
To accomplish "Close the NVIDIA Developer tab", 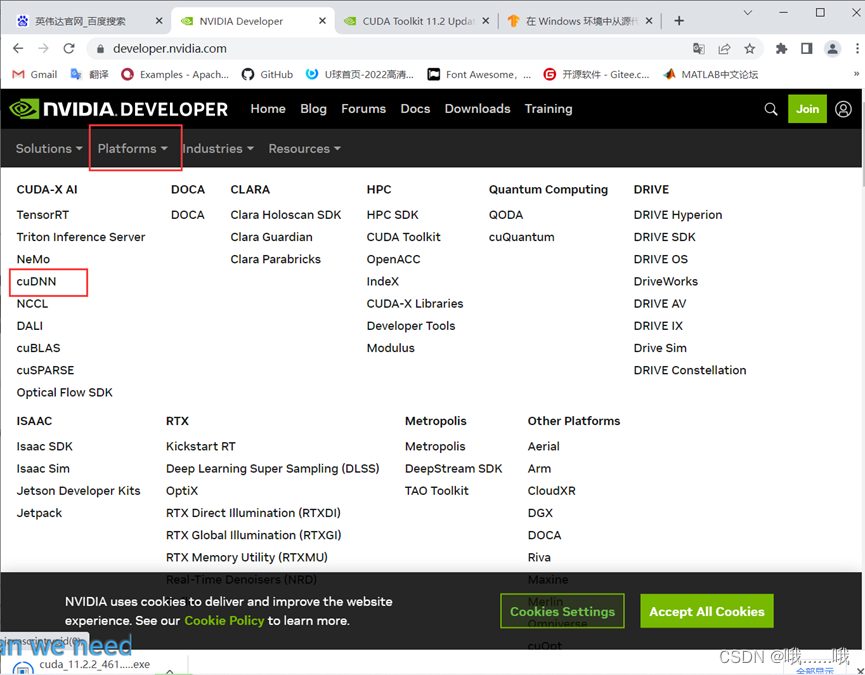I will click(x=322, y=21).
